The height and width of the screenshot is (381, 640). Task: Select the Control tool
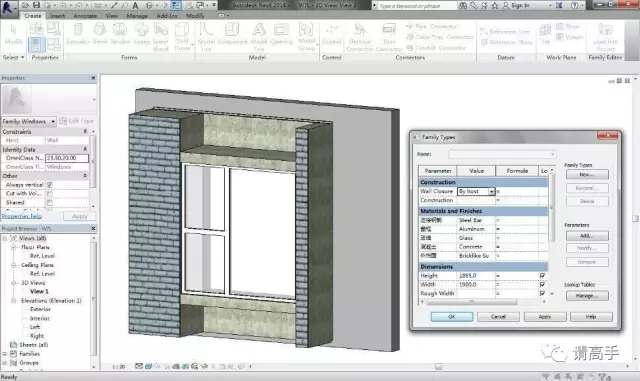(331, 34)
